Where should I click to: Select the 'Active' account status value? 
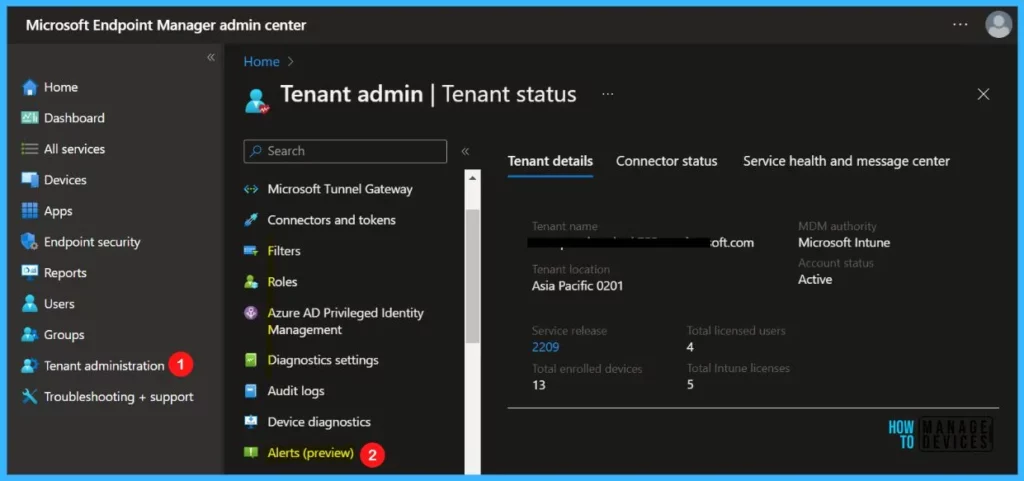815,279
